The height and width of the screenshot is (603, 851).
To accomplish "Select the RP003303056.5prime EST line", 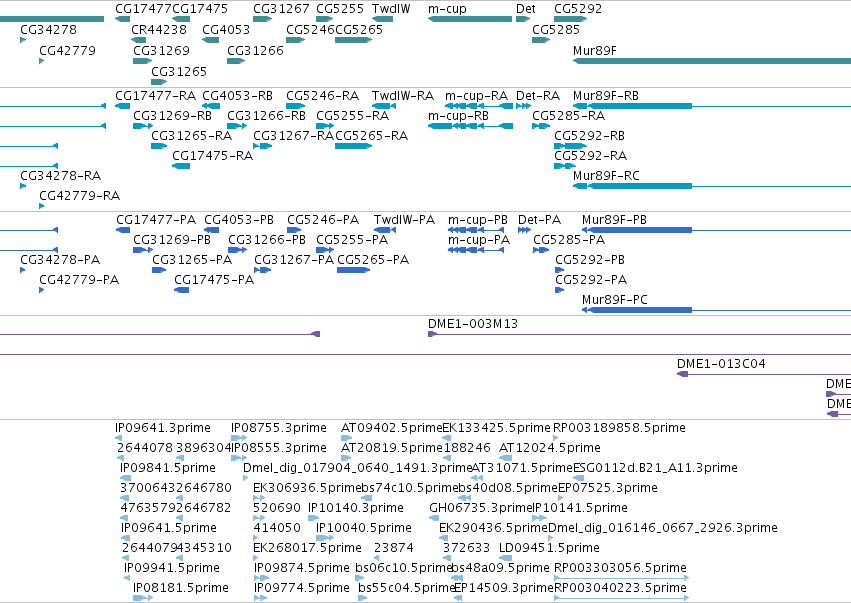I will (x=621, y=578).
